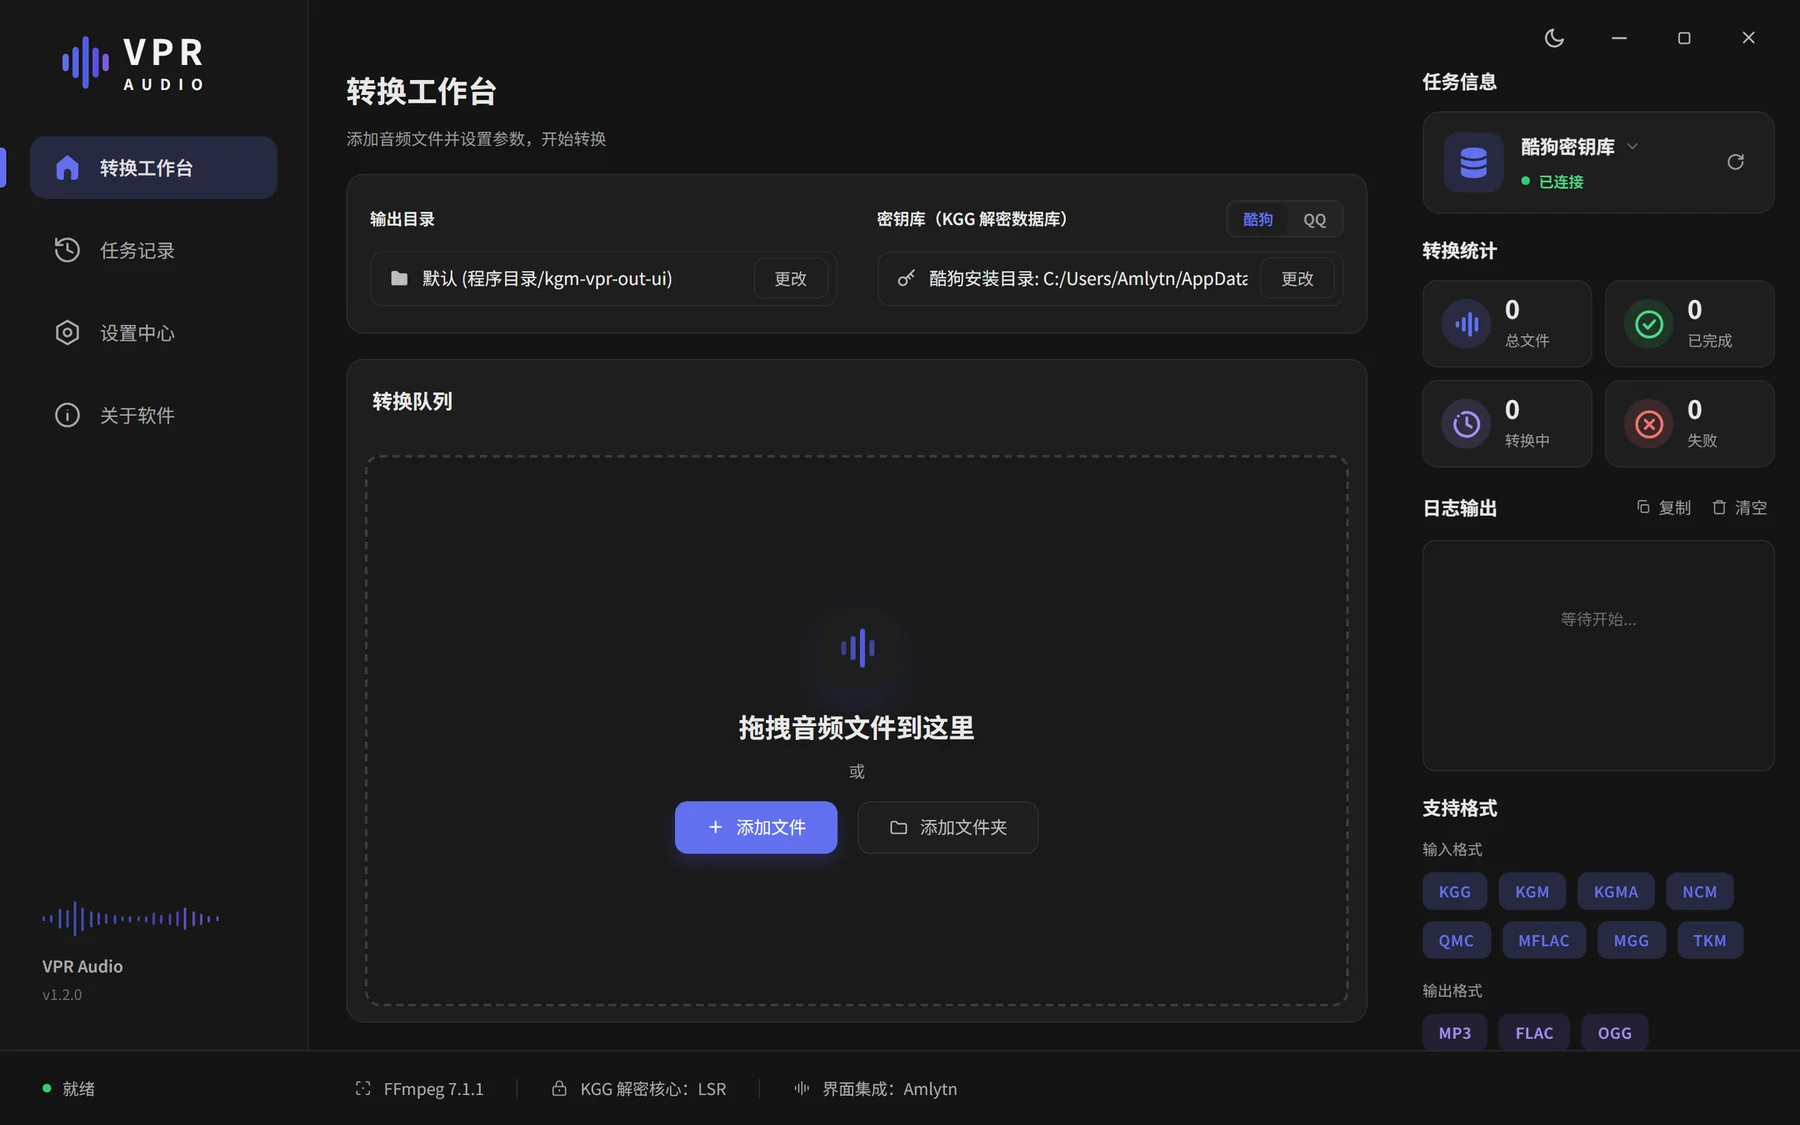Click inside the log output area
Screen dimensions: 1800x1125
click(1598, 655)
